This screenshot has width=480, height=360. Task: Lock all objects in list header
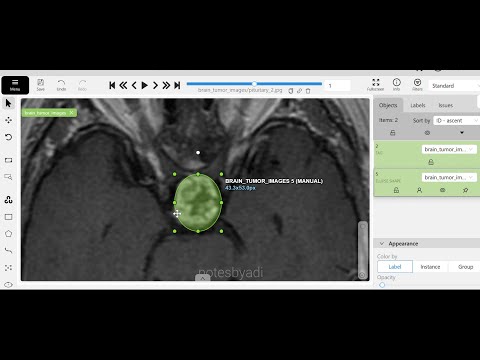[393, 133]
